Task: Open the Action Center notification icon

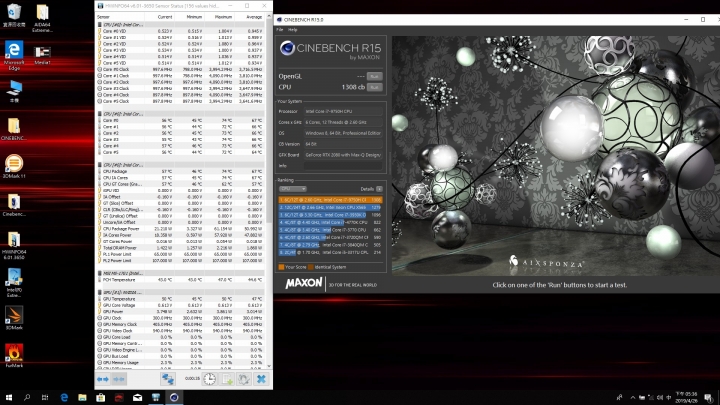Action: coord(709,398)
